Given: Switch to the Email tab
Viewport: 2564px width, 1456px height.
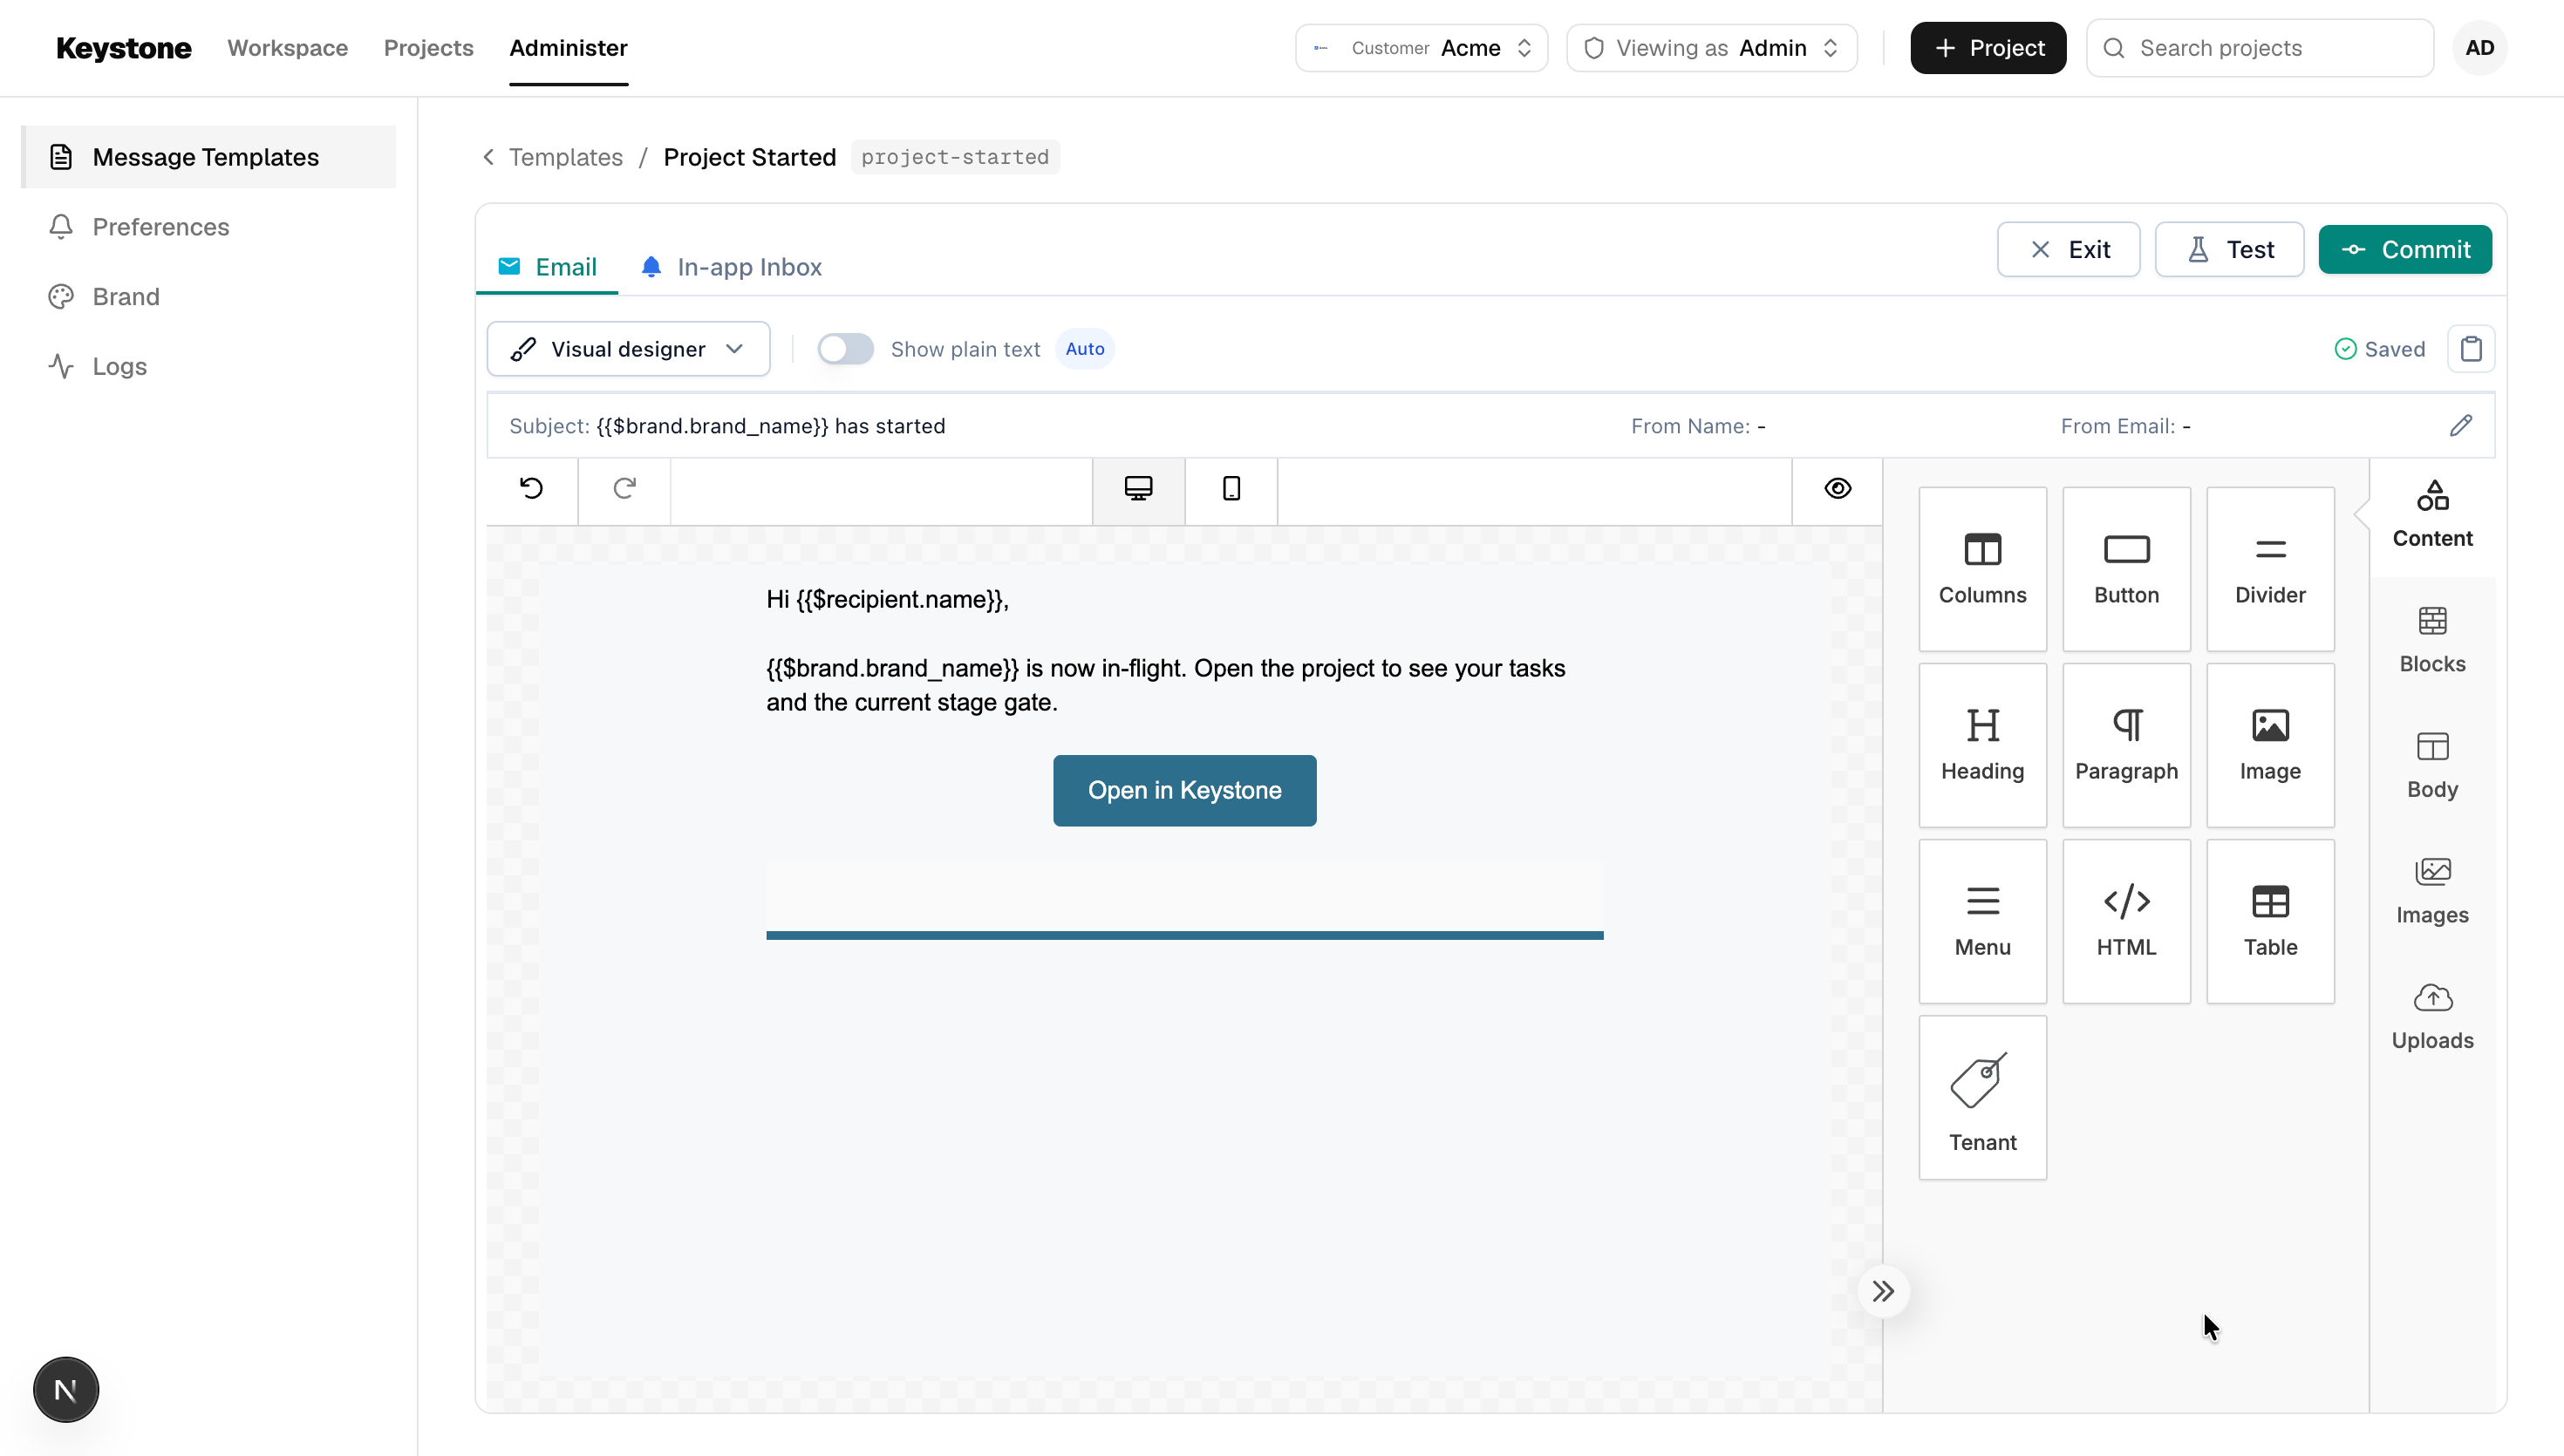Looking at the screenshot, I should point(547,267).
